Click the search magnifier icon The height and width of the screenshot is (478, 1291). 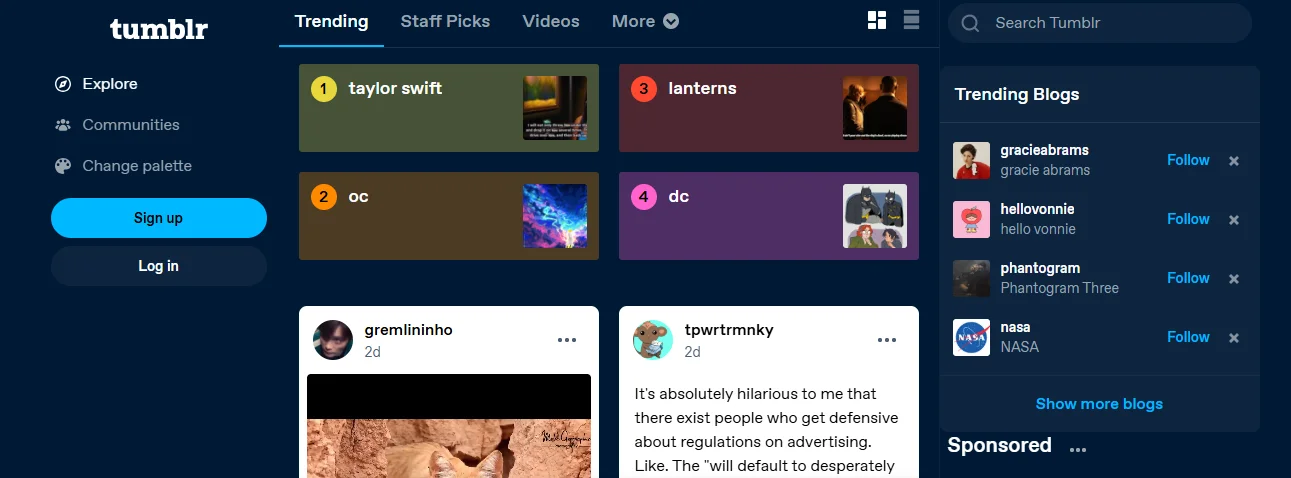click(x=969, y=23)
